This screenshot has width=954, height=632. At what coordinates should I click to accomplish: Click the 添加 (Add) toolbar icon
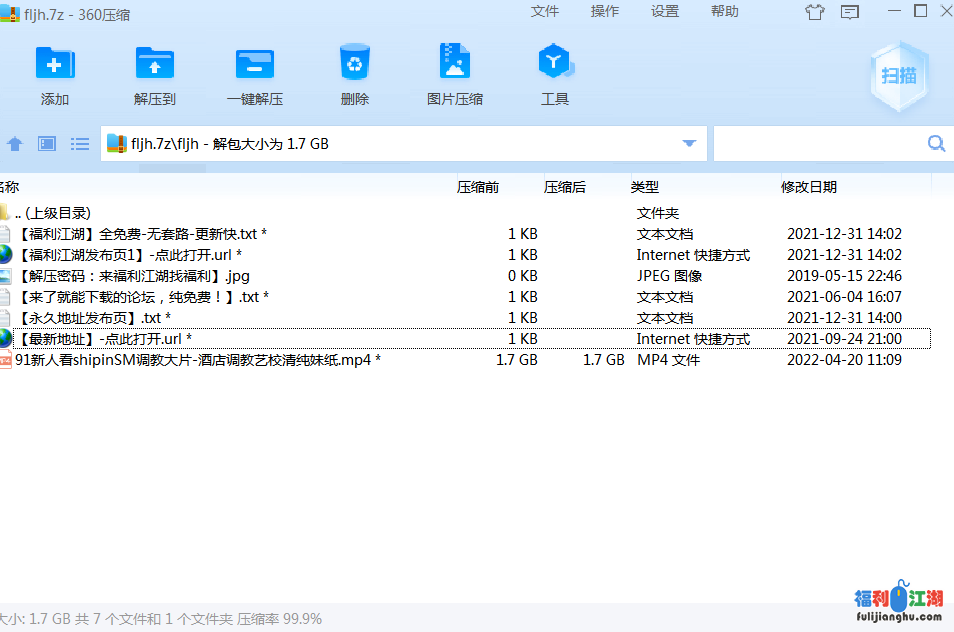(x=55, y=64)
